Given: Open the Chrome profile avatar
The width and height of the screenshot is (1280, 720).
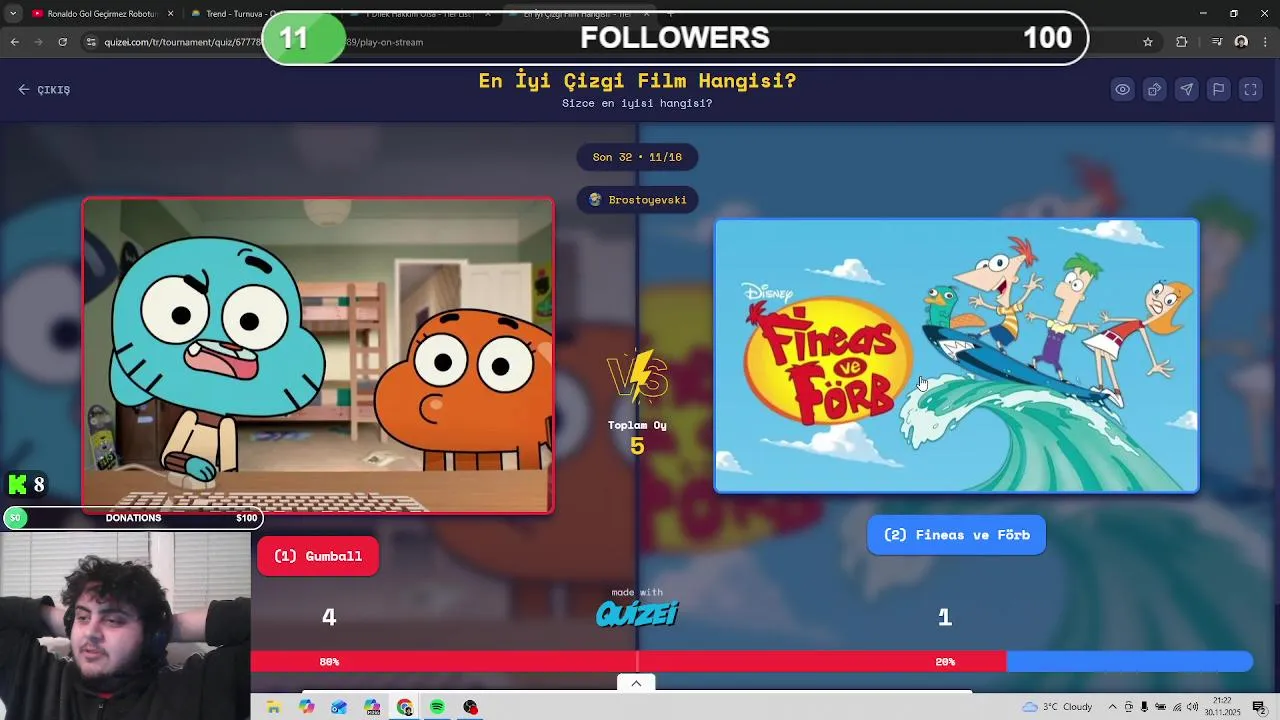Looking at the screenshot, I should coord(1241,42).
